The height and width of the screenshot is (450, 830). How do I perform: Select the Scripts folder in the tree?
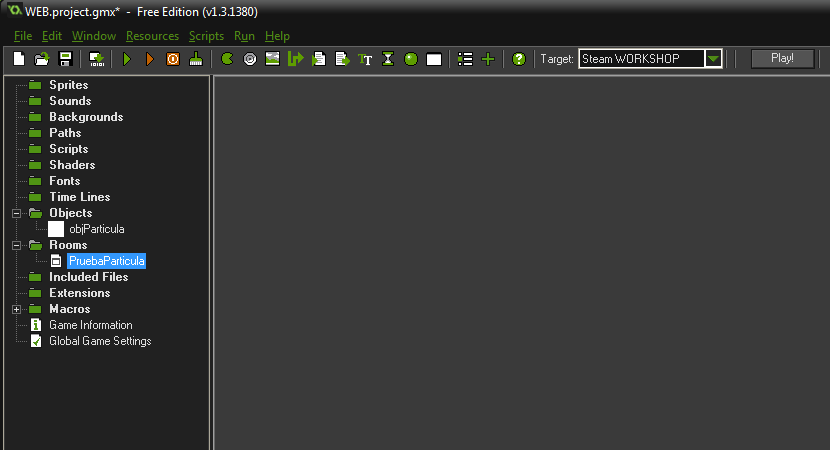[x=69, y=149]
